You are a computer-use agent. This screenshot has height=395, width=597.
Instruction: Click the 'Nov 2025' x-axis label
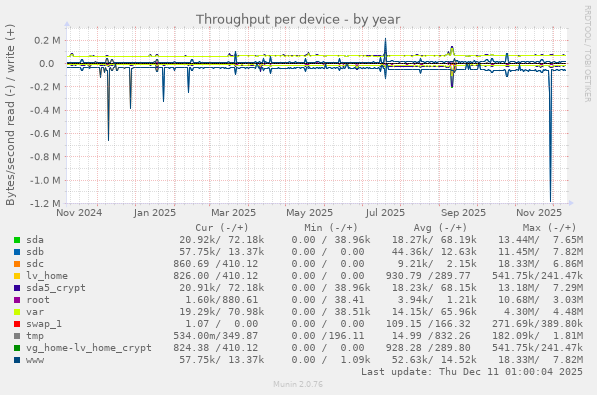[x=539, y=213]
